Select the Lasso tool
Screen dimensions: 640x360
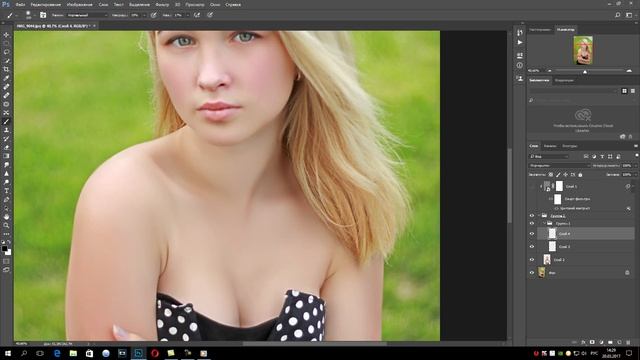pos(6,52)
